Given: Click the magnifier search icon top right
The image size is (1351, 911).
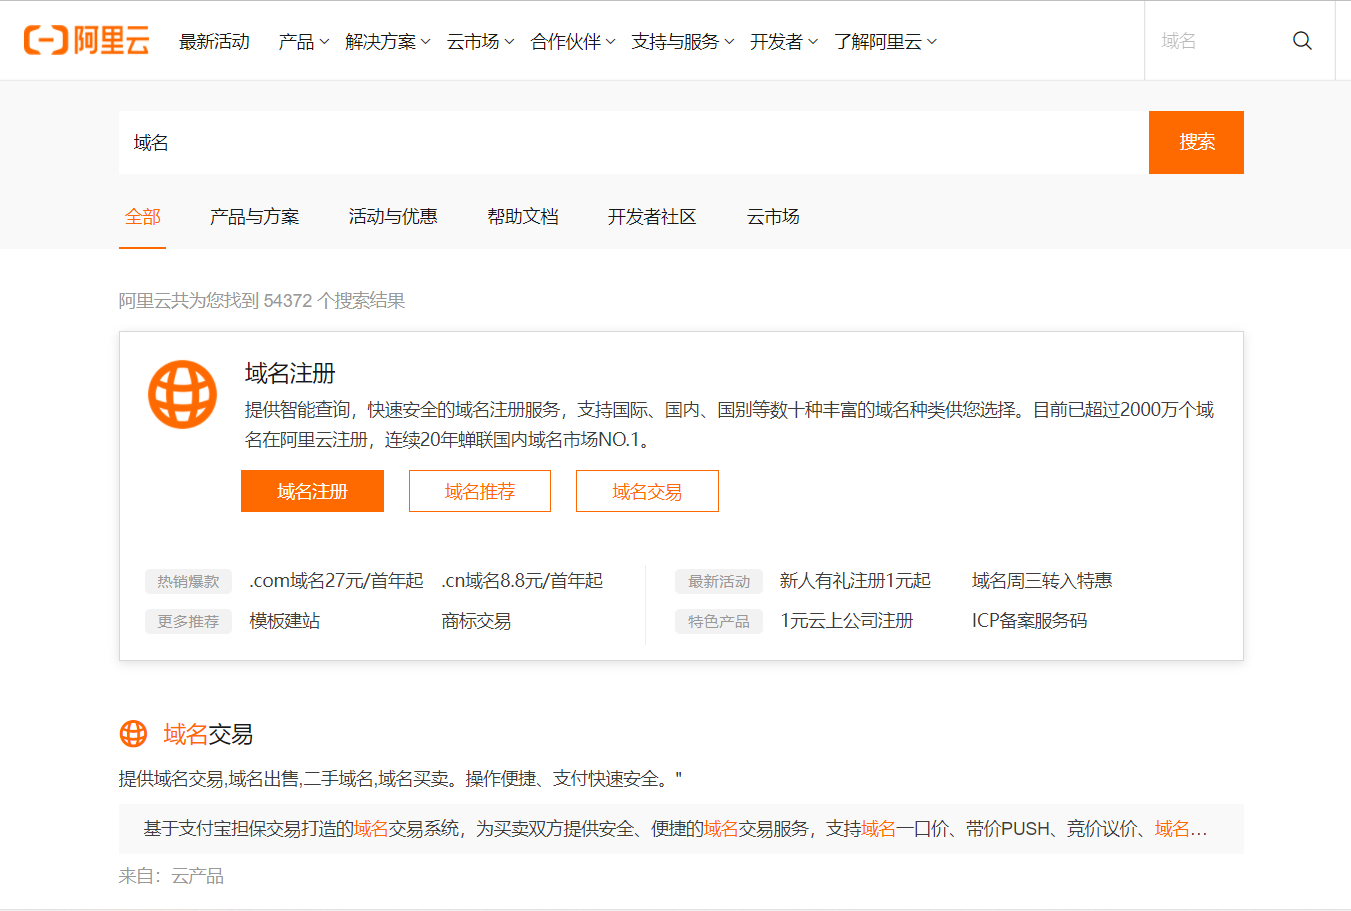Looking at the screenshot, I should [x=1302, y=40].
